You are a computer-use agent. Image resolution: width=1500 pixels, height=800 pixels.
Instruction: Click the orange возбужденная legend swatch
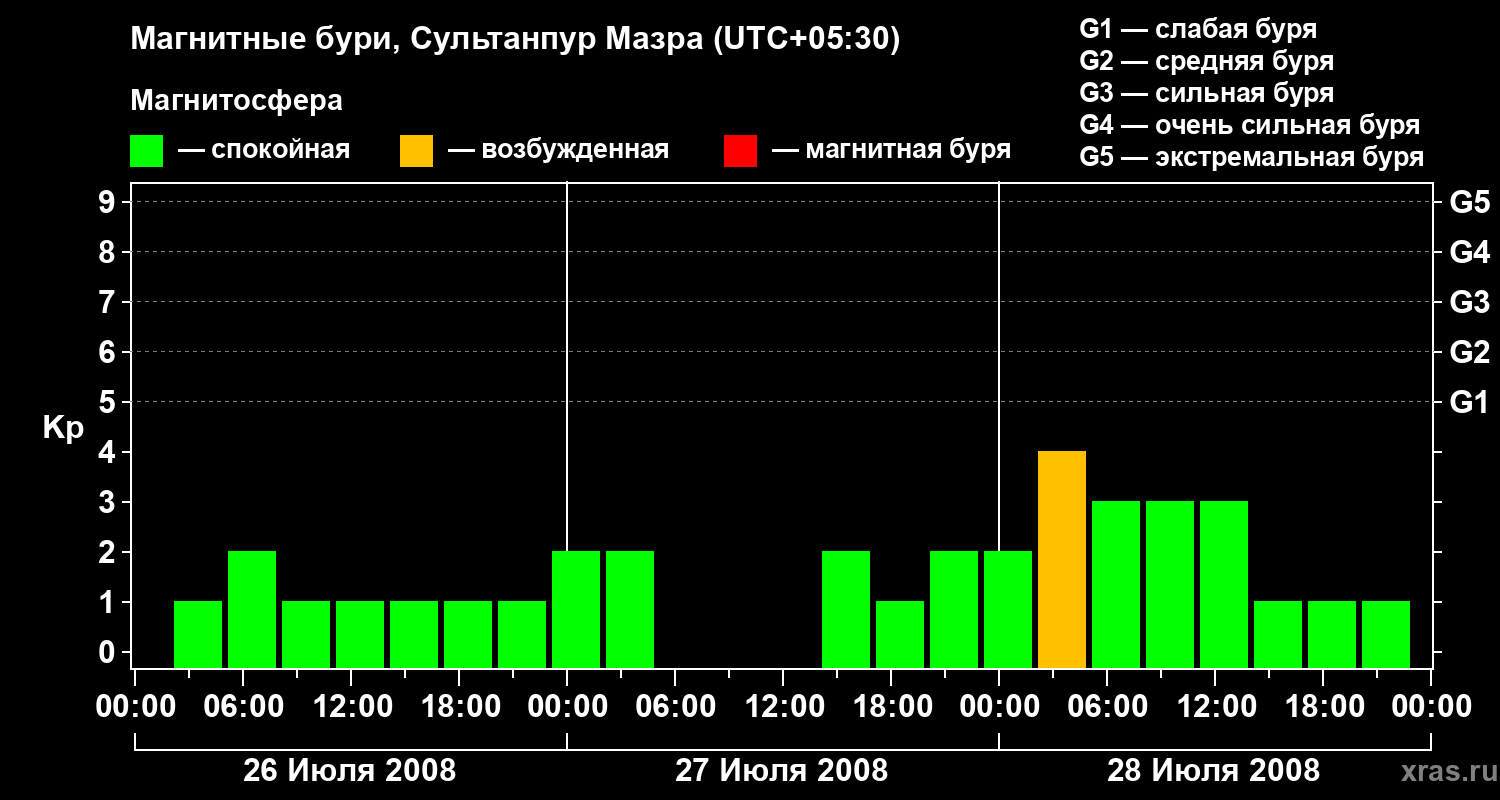point(416,151)
